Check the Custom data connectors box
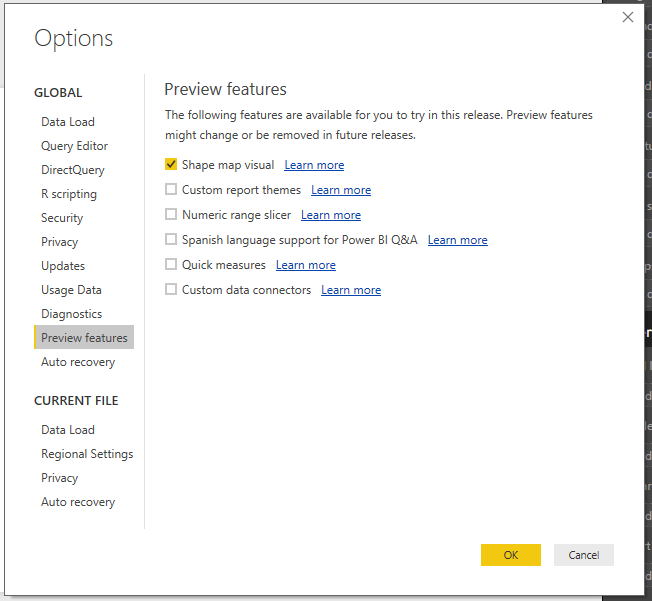The width and height of the screenshot is (652, 601). click(171, 289)
